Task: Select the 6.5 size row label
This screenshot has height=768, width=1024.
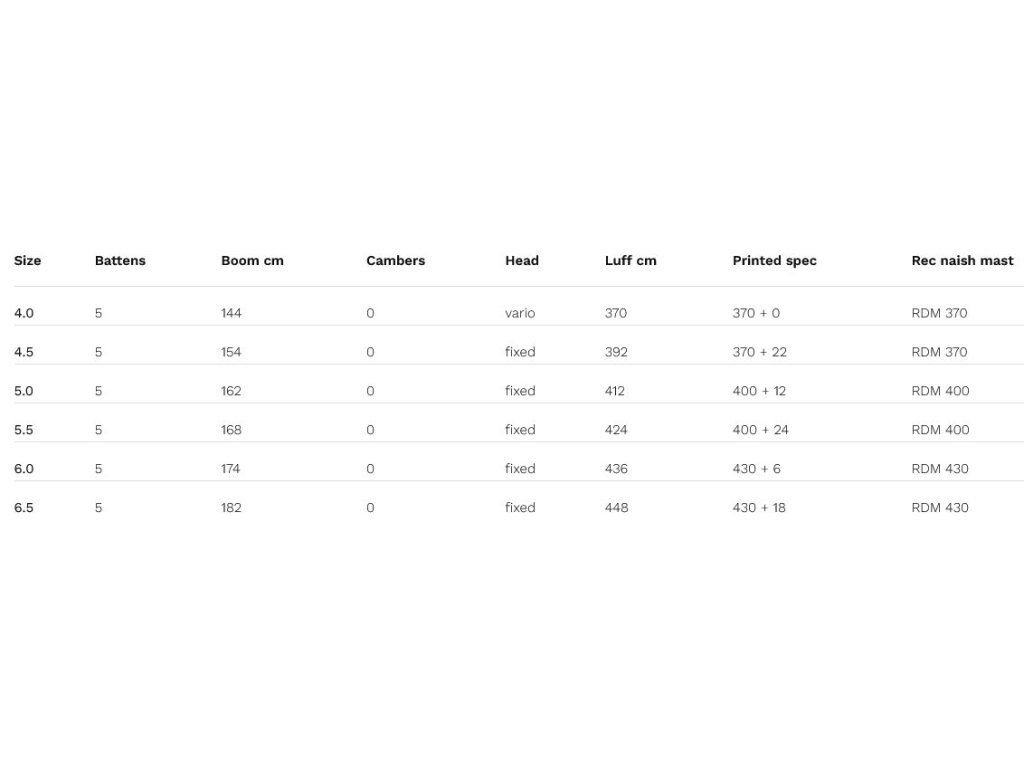Action: [x=24, y=508]
